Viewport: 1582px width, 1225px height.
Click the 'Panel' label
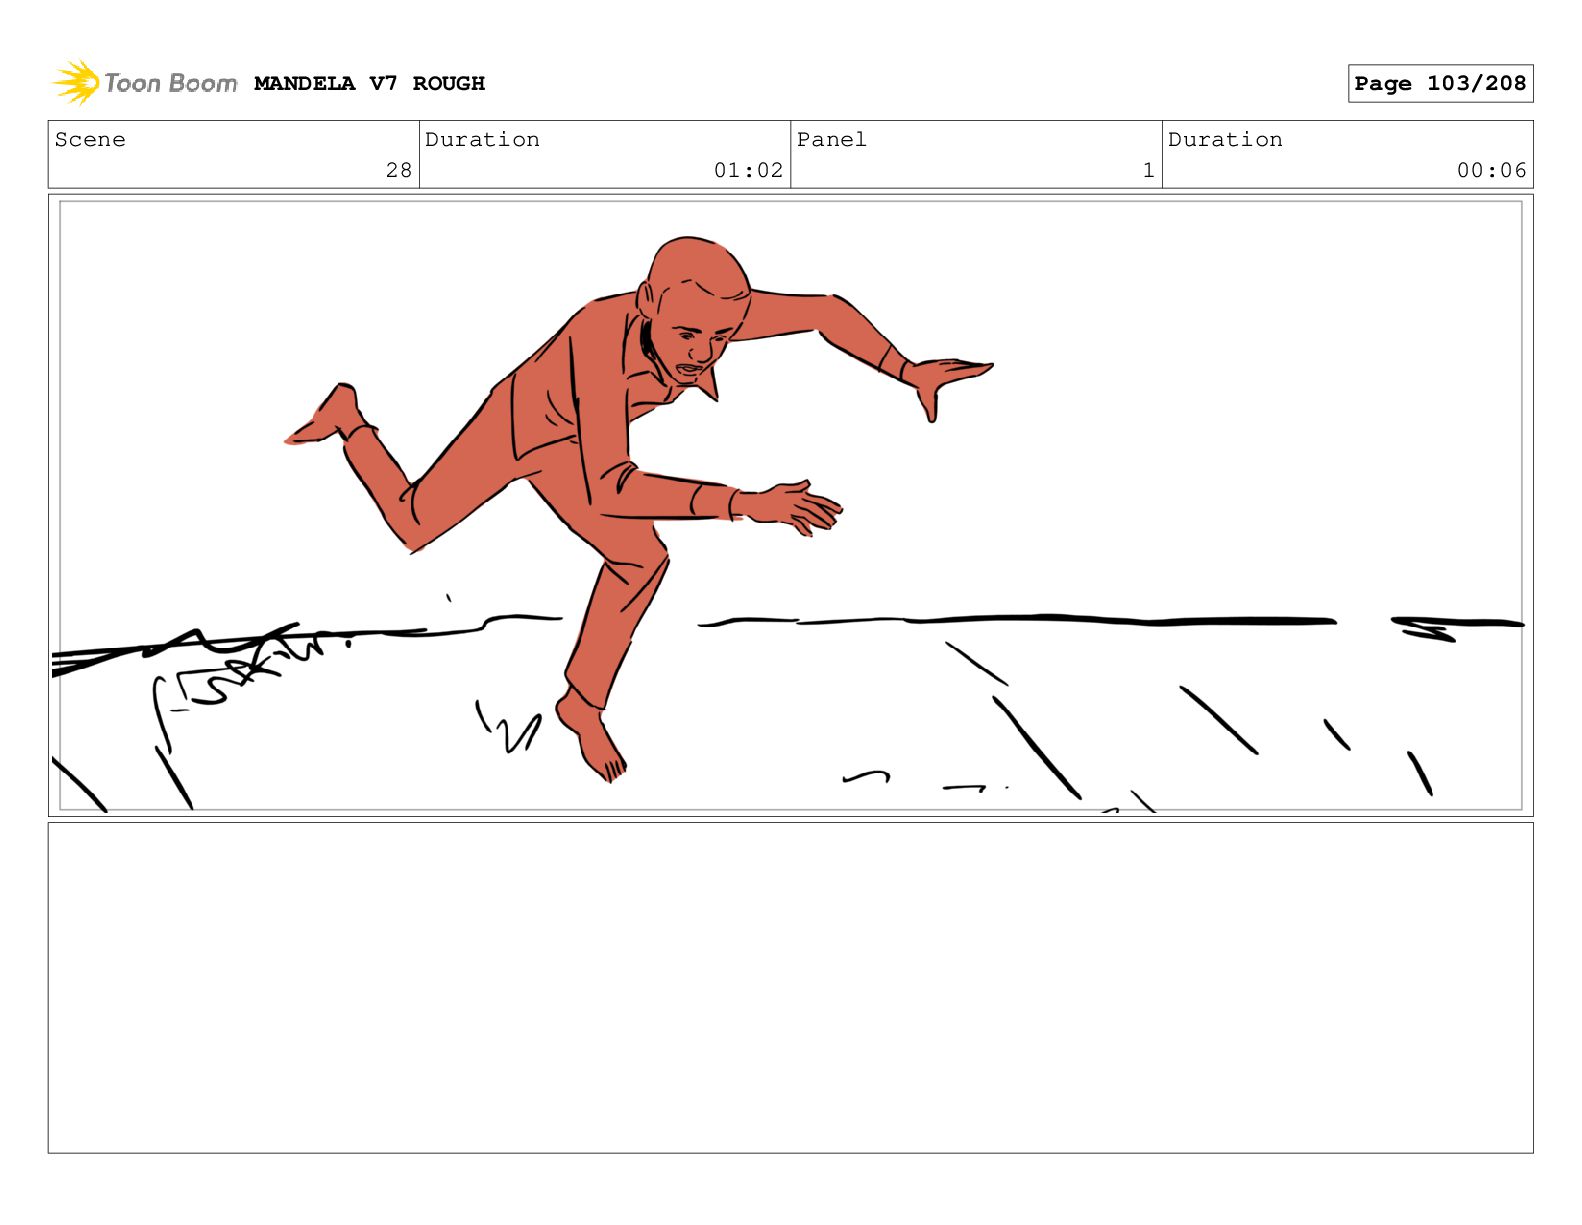[x=831, y=140]
